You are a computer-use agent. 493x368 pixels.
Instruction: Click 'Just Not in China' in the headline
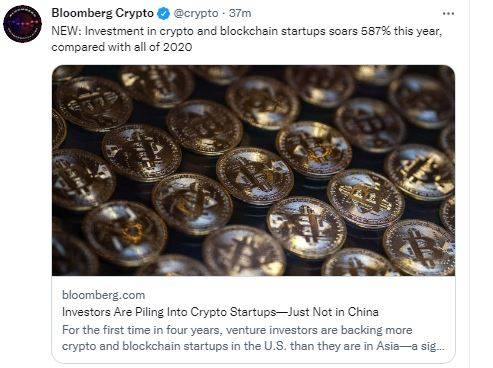tap(333, 312)
